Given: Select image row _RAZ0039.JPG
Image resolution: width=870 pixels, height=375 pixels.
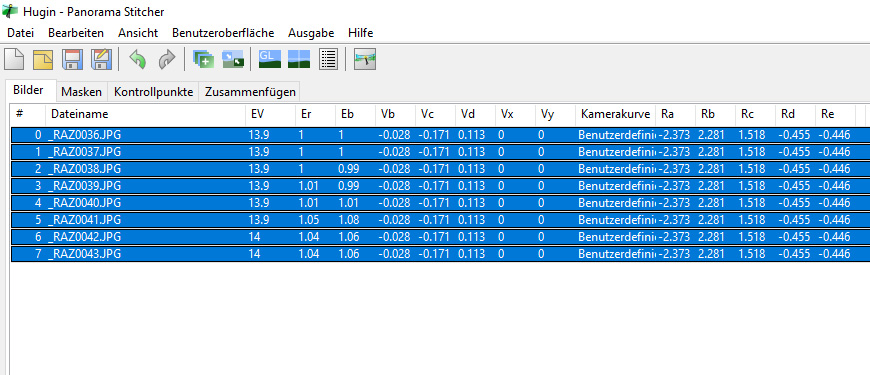Looking at the screenshot, I should (441, 186).
